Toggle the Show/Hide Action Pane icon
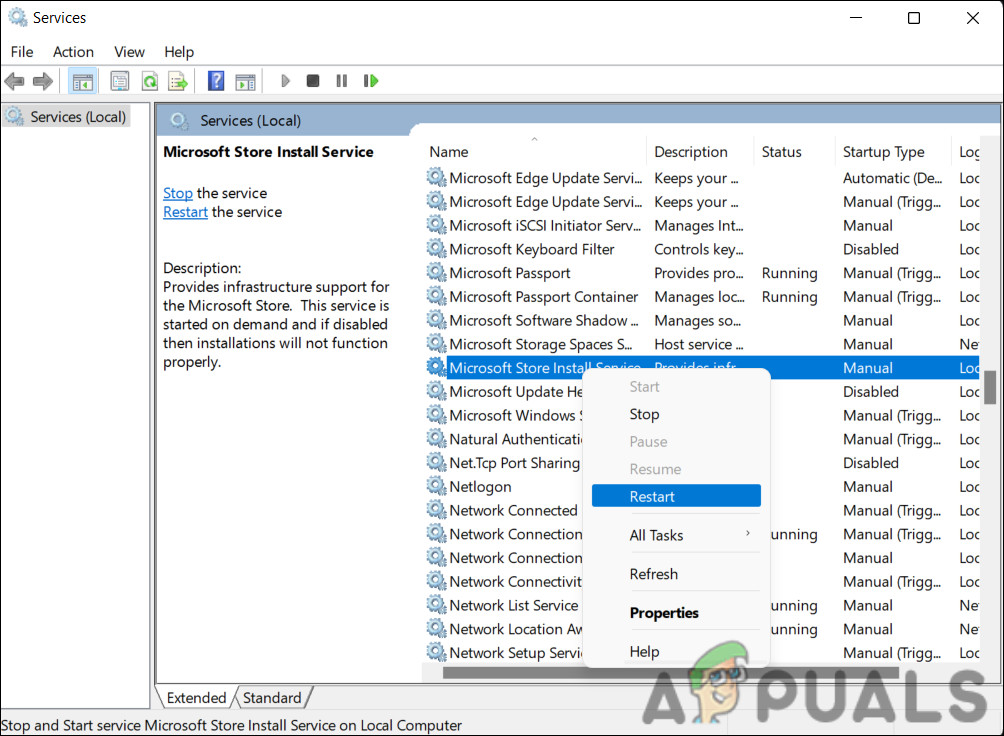 point(245,81)
